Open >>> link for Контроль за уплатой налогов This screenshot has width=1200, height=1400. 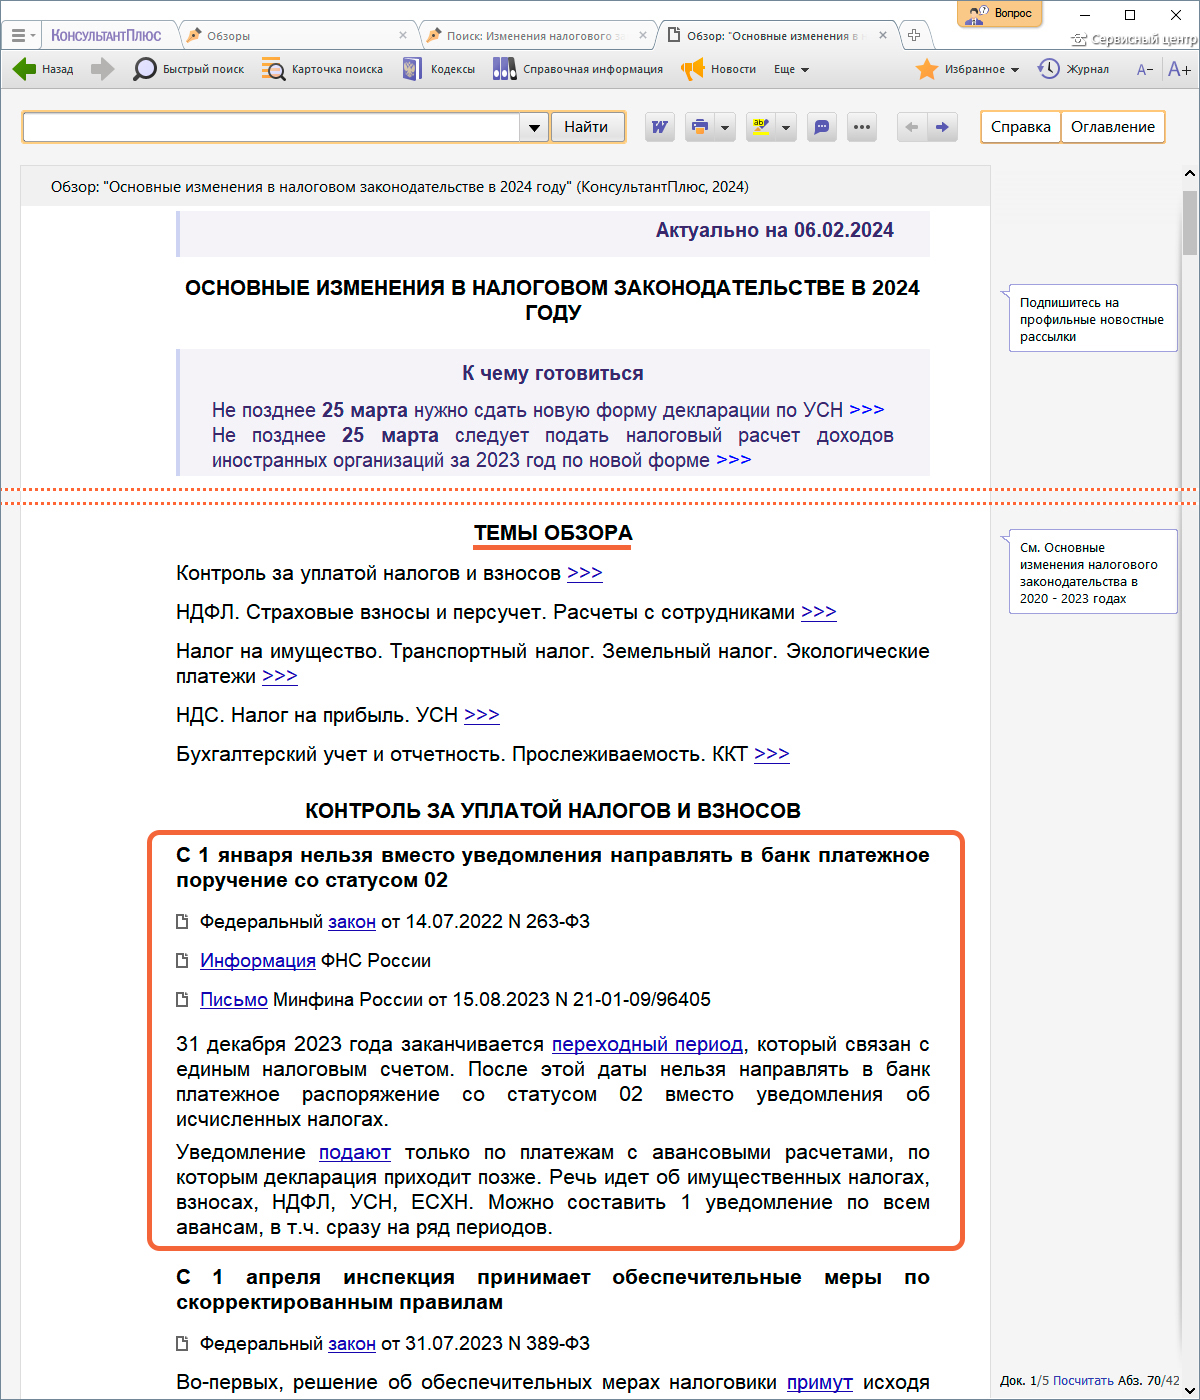point(585,573)
